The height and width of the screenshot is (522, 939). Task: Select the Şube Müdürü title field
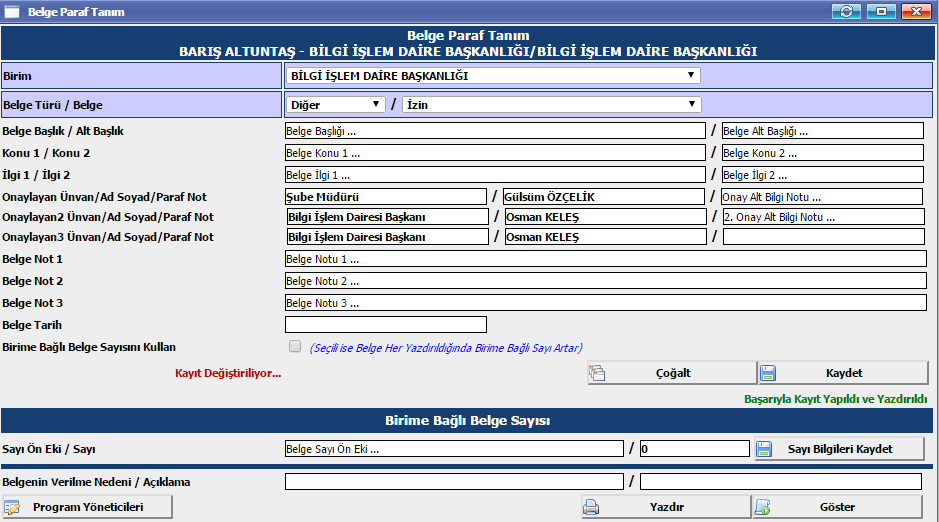coord(385,197)
